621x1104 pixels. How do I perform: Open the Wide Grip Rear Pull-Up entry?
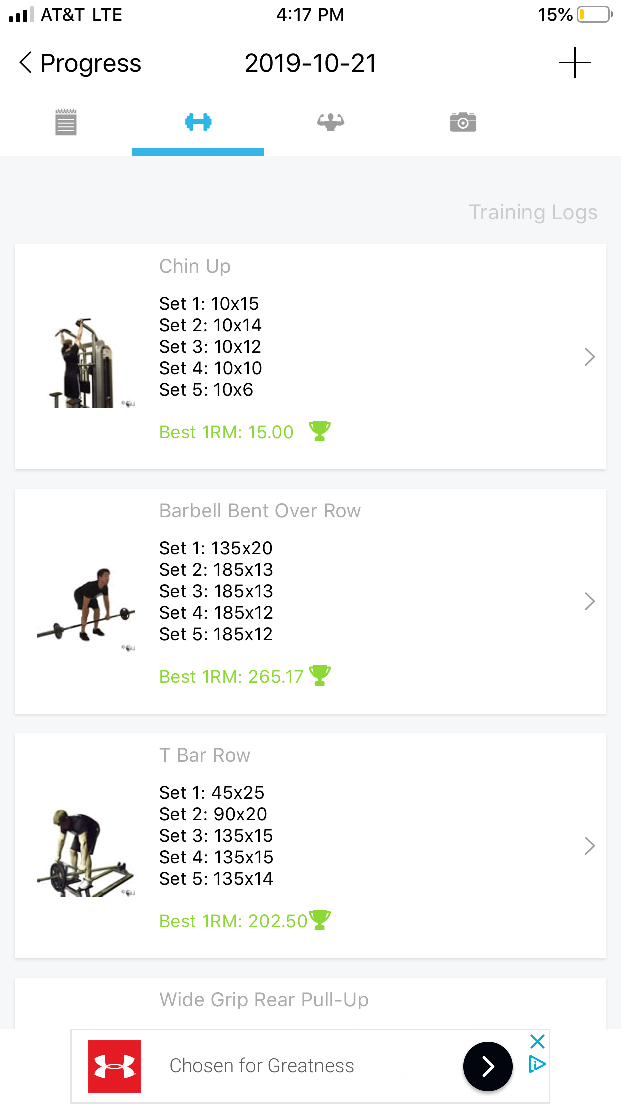(x=264, y=1000)
